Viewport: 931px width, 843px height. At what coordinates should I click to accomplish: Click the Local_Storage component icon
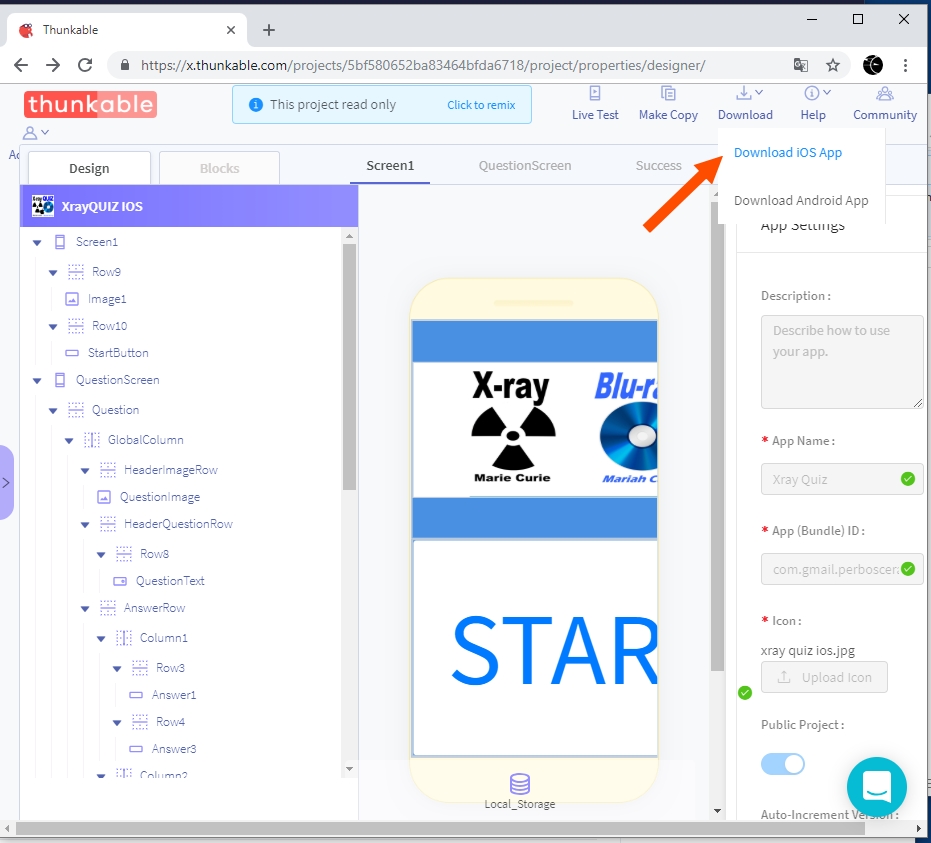(520, 784)
